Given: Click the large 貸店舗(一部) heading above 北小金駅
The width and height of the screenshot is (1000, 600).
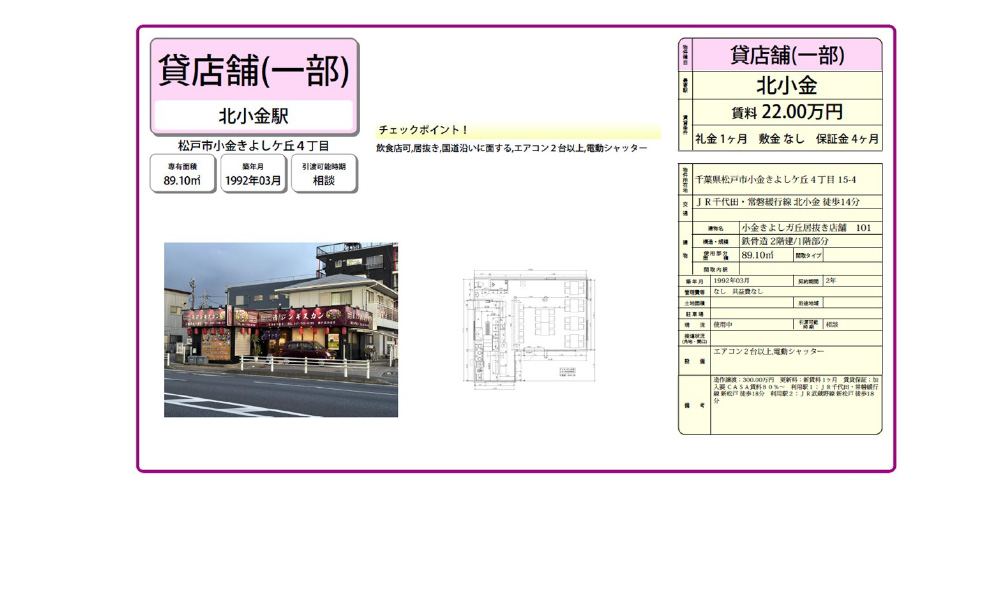Looking at the screenshot, I should click(254, 70).
